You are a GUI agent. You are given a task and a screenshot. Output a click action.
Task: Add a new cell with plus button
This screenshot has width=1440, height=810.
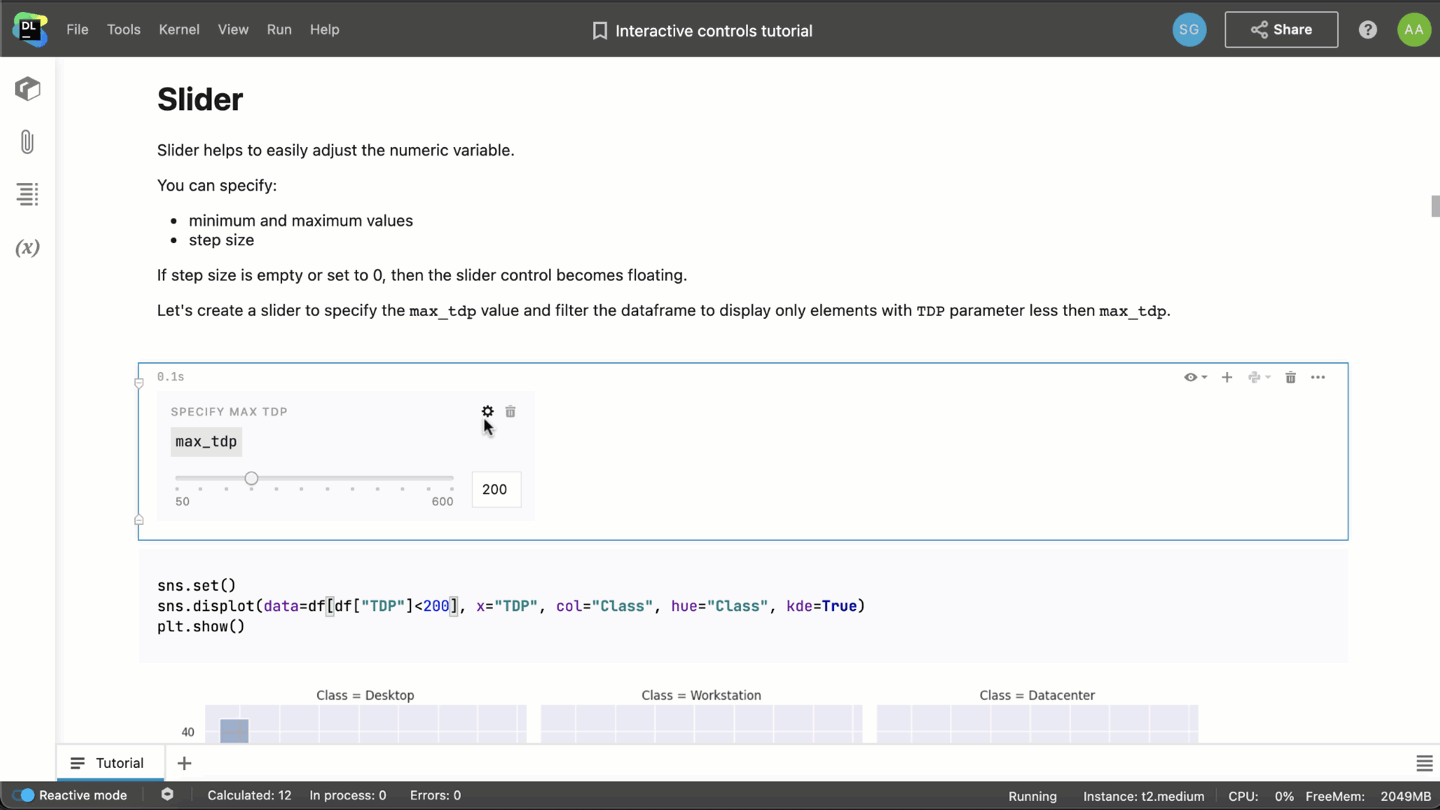(x=1227, y=378)
